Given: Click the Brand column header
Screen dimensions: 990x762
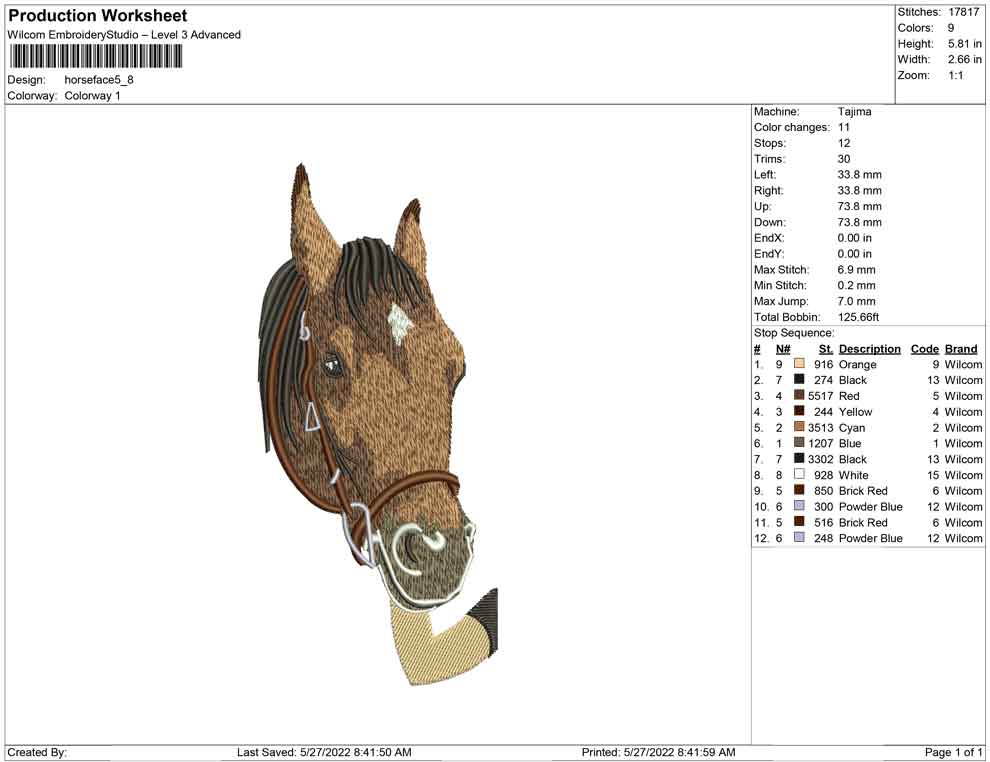Looking at the screenshot, I should point(961,349).
